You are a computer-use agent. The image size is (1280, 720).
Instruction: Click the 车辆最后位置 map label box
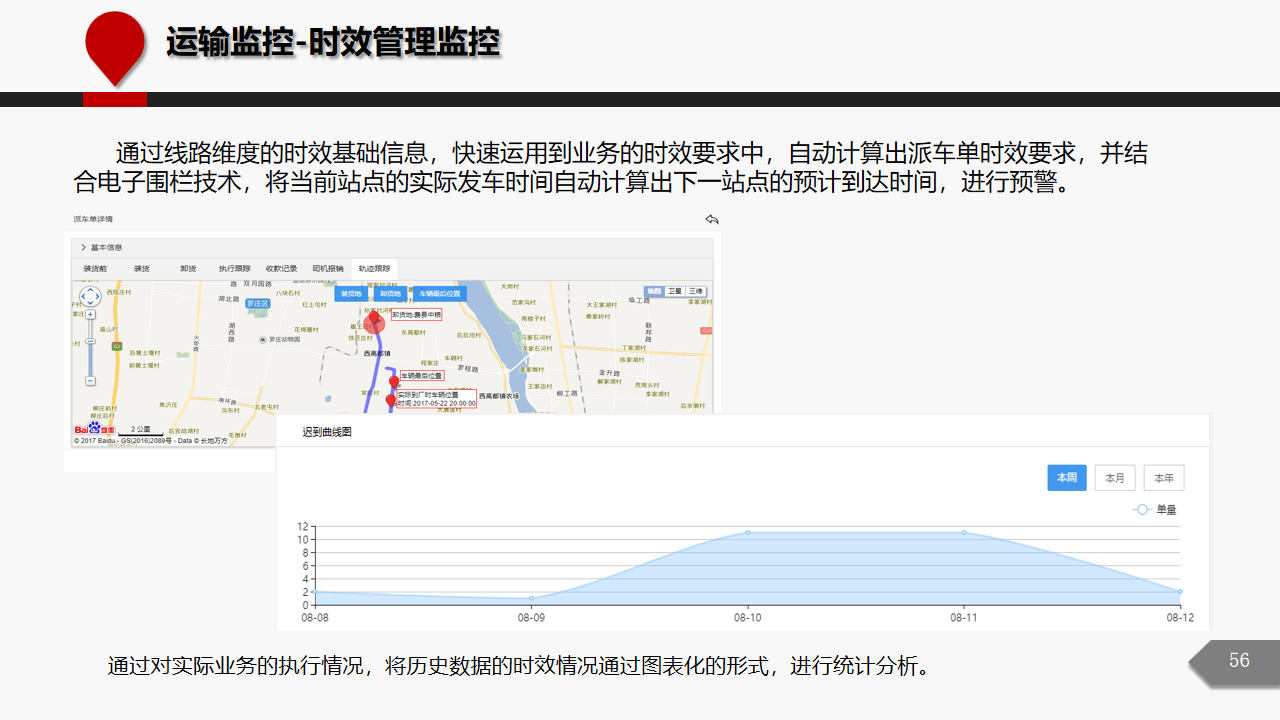(x=422, y=376)
